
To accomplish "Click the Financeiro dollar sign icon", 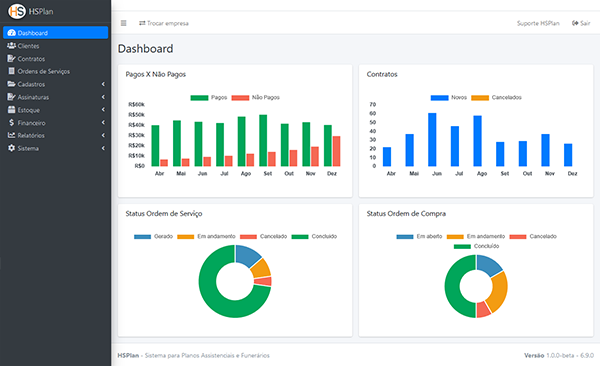I will click(x=11, y=123).
